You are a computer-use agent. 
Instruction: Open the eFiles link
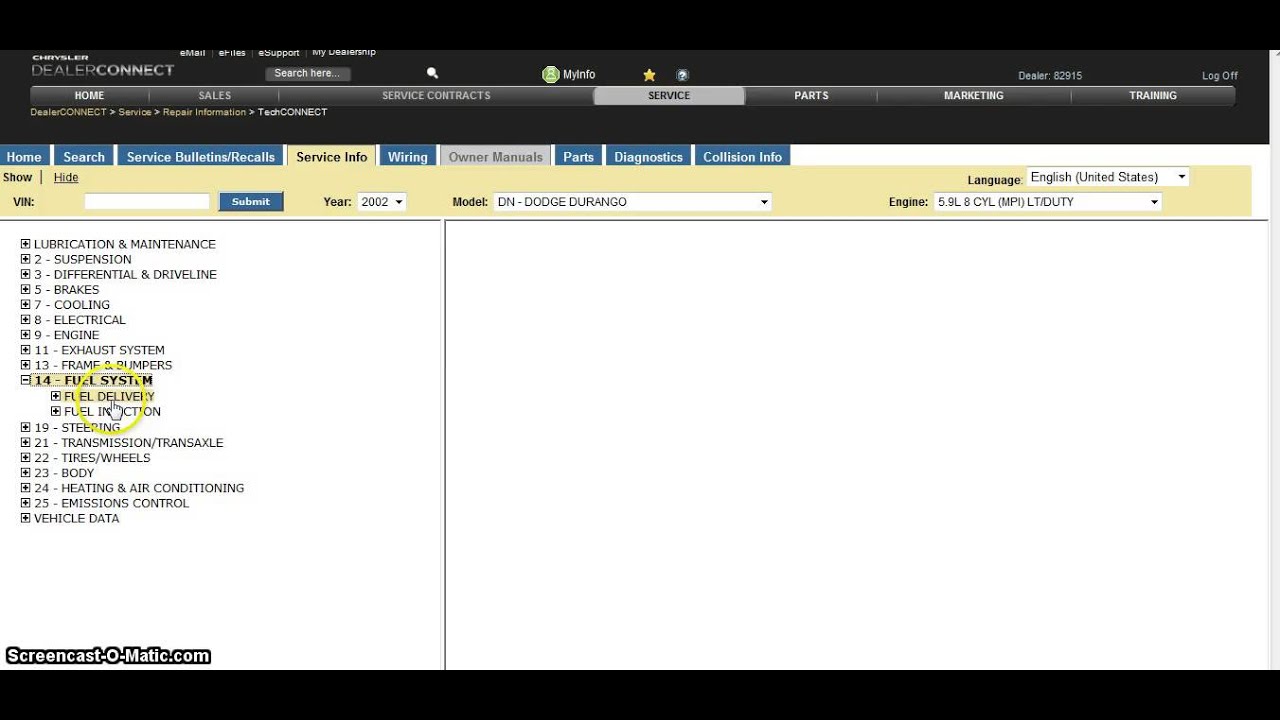click(x=232, y=53)
